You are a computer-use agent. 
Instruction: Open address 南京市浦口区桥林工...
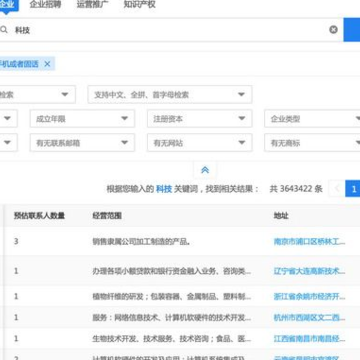(310, 241)
